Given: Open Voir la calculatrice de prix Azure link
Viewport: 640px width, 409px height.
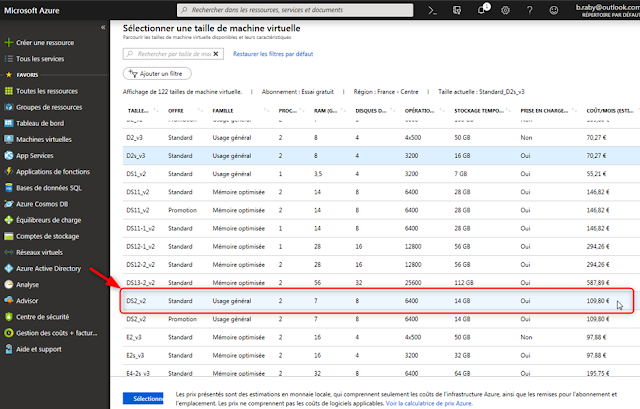Looking at the screenshot, I should (x=429, y=403).
